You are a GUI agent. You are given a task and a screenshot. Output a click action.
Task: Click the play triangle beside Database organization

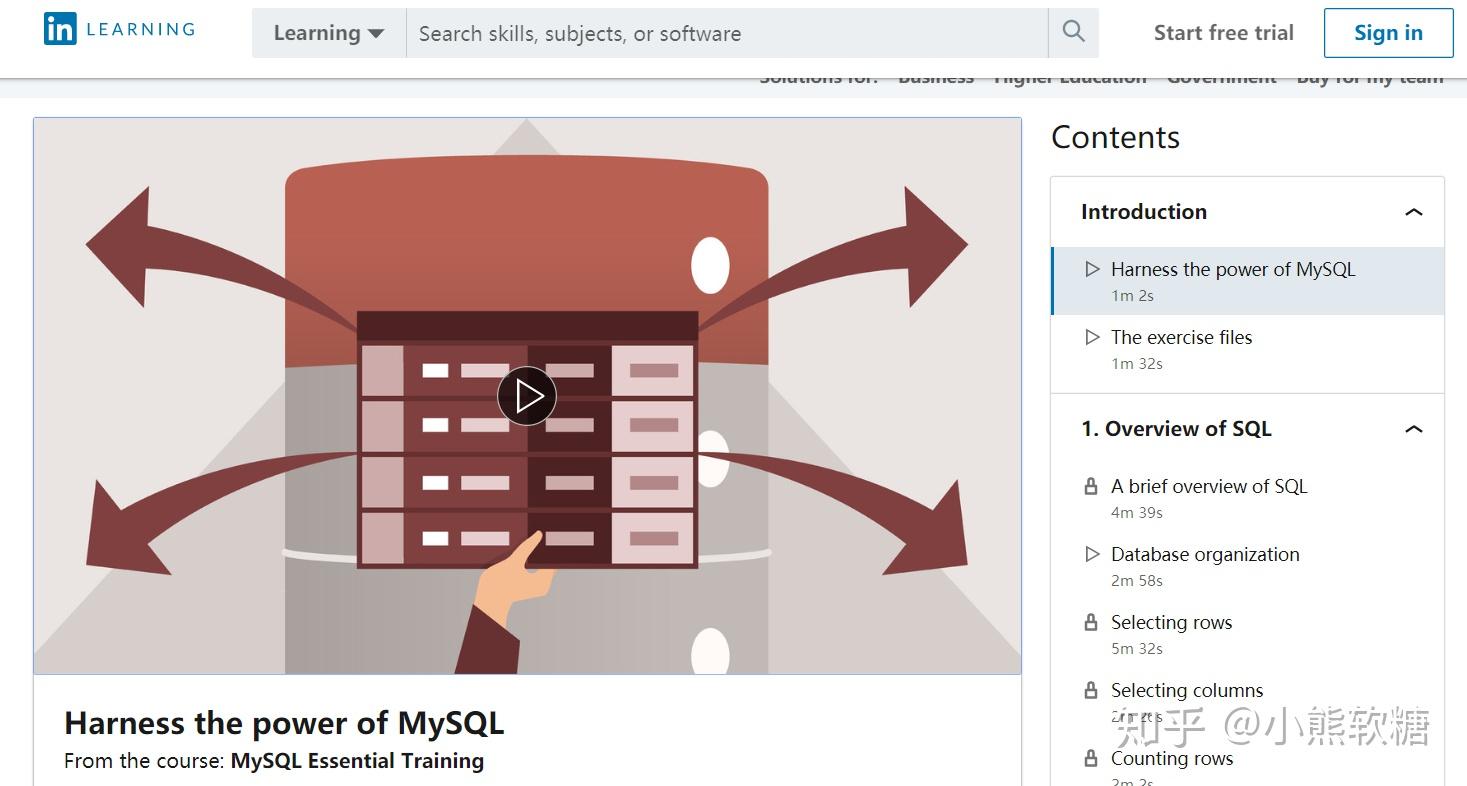[1092, 554]
